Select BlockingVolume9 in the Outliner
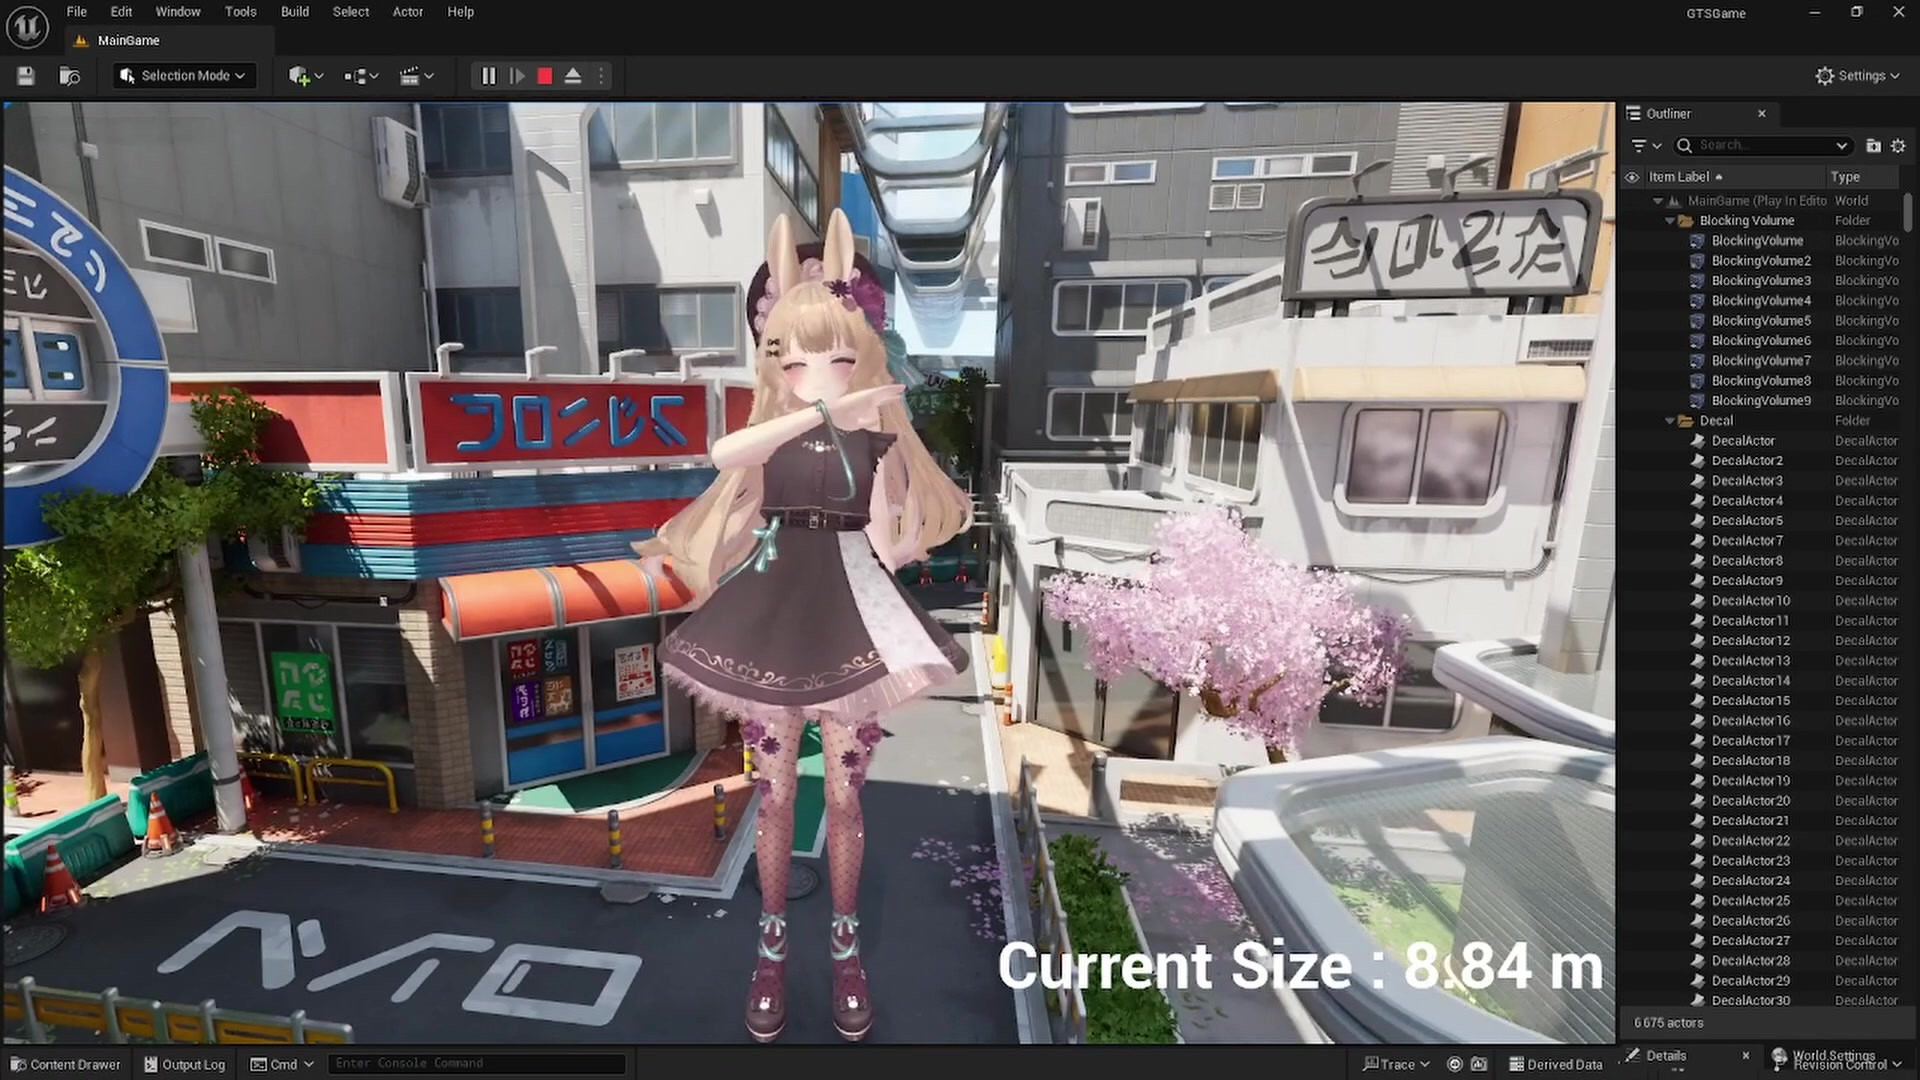 point(1761,401)
